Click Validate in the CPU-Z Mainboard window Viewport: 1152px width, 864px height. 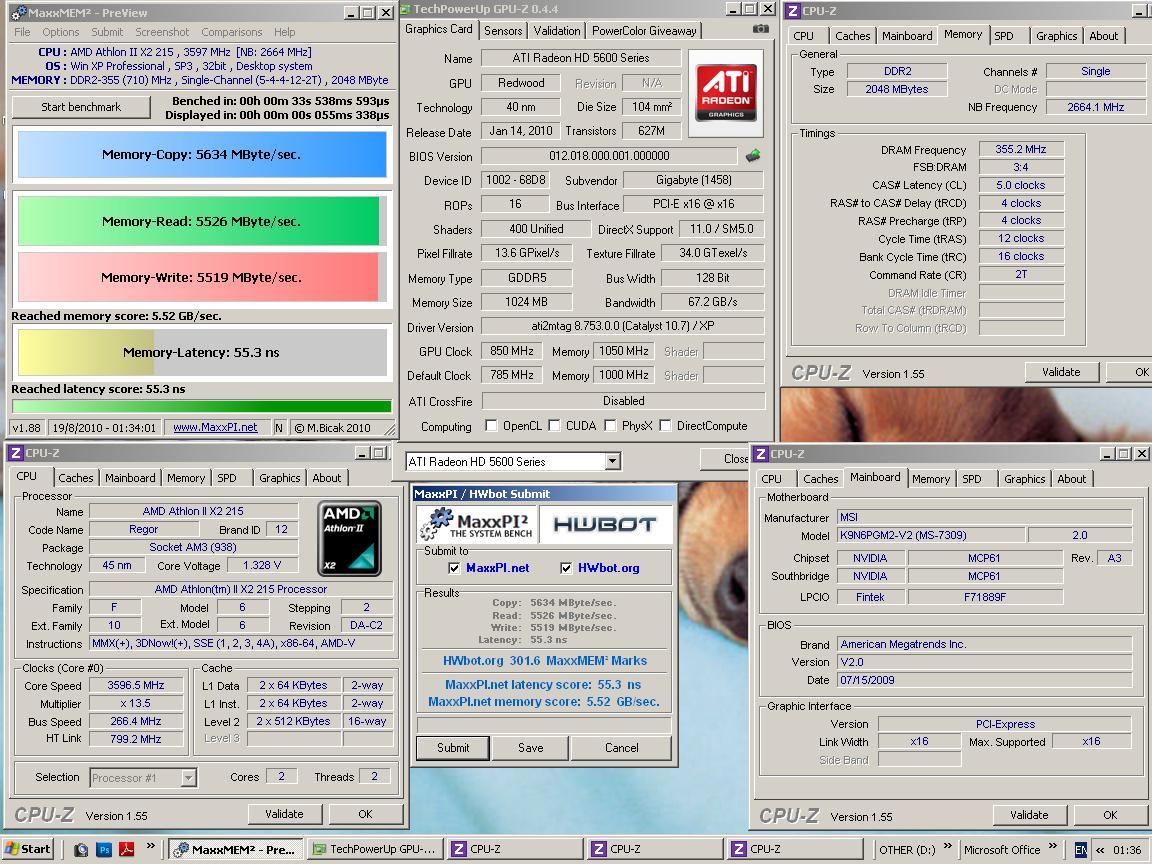(x=1029, y=815)
